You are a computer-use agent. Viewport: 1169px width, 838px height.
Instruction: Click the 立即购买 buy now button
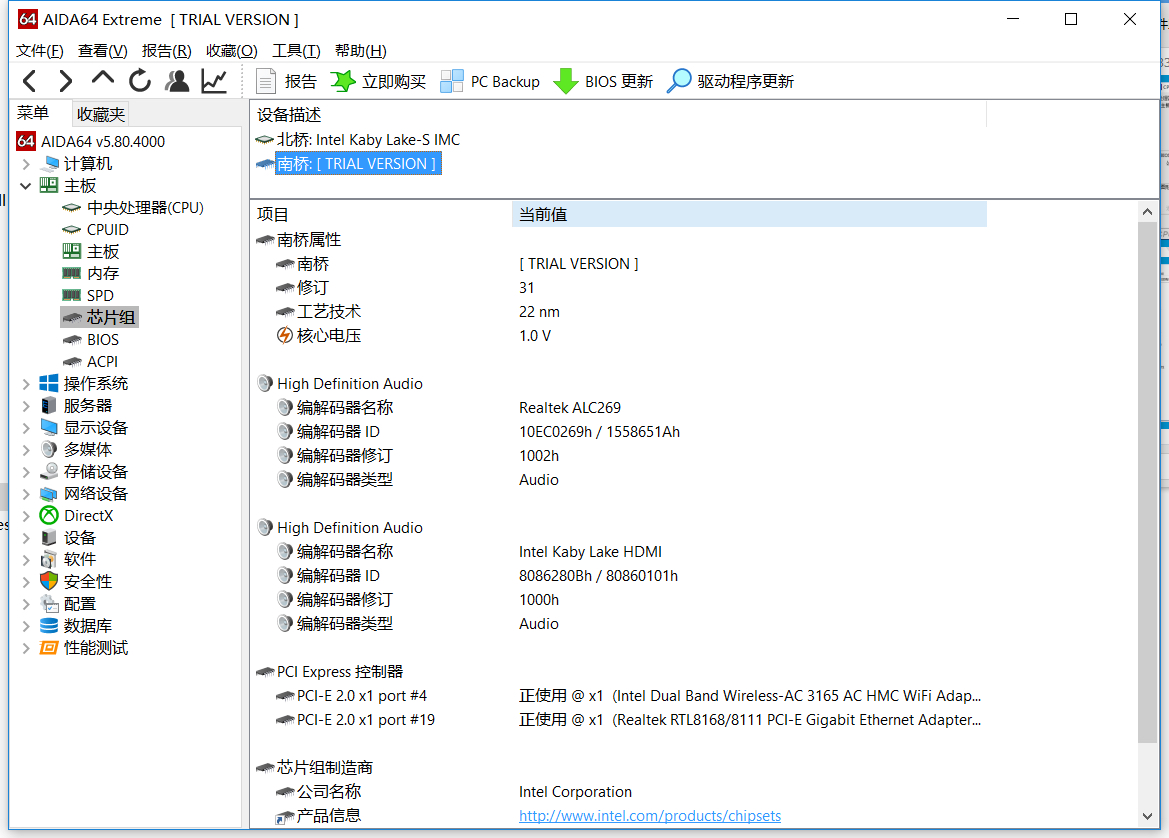click(x=378, y=81)
